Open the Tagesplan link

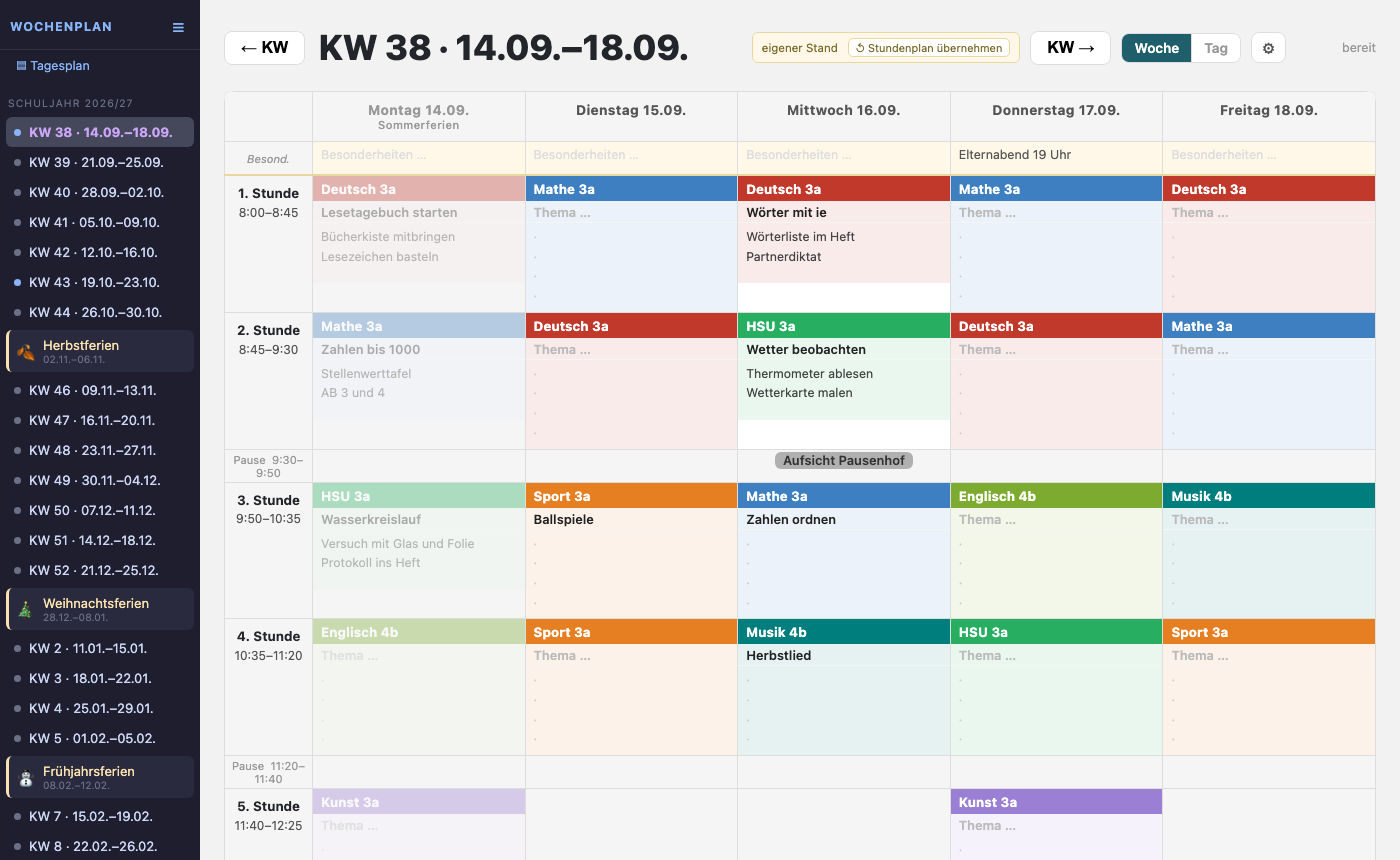pyautogui.click(x=53, y=66)
